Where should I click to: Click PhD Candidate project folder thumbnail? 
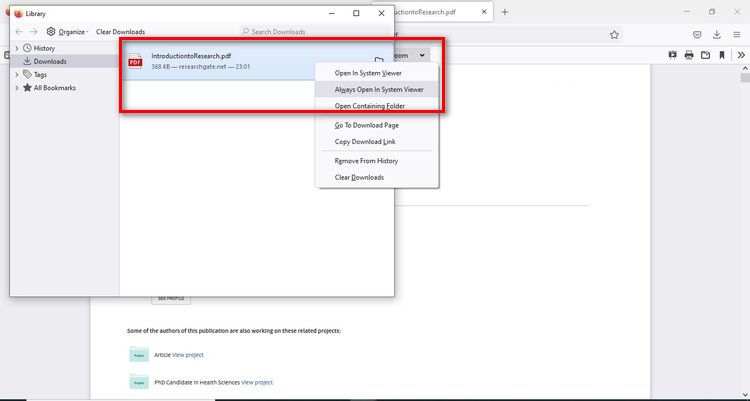139,382
